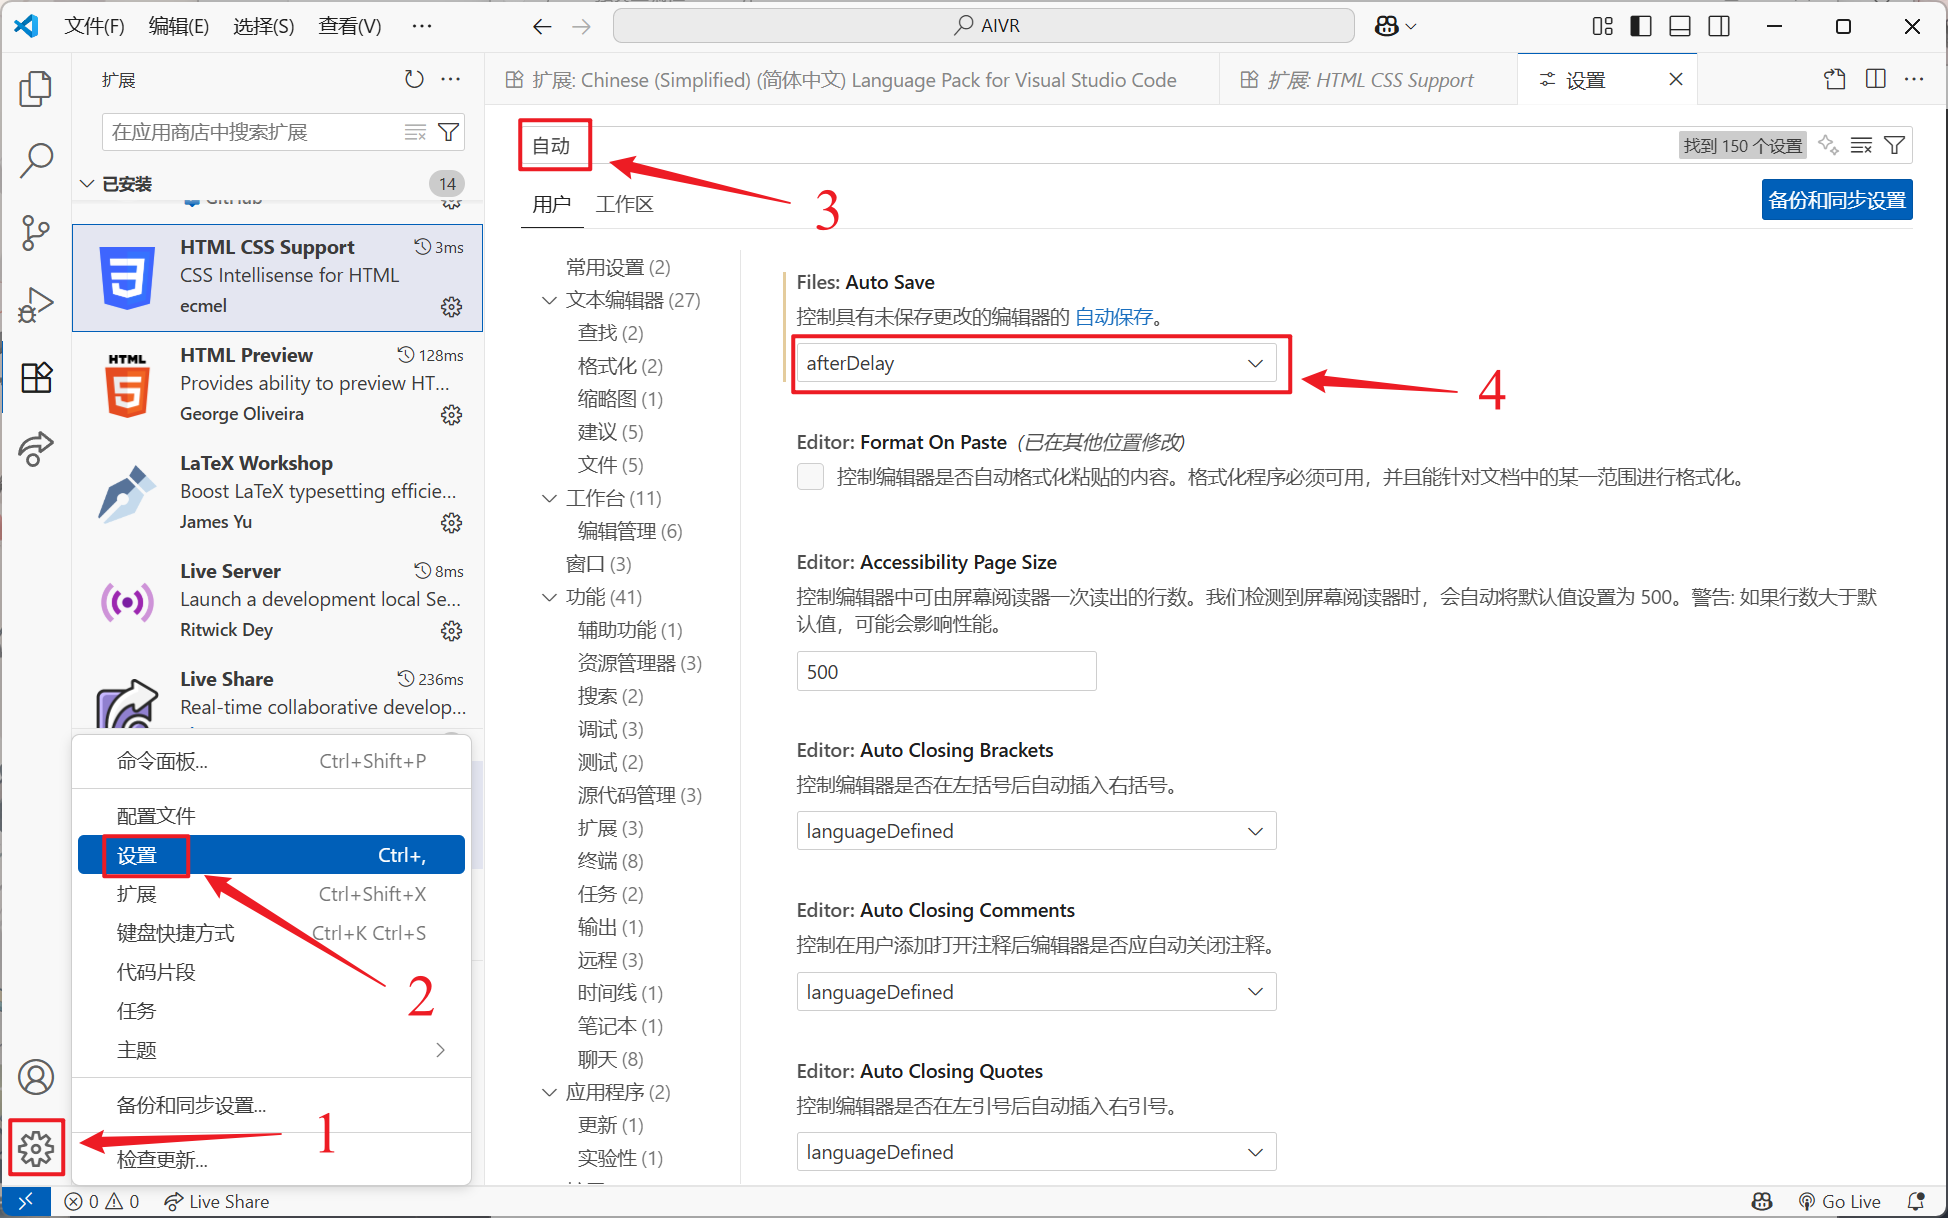Switch to the 工作区 settings tab

624,204
